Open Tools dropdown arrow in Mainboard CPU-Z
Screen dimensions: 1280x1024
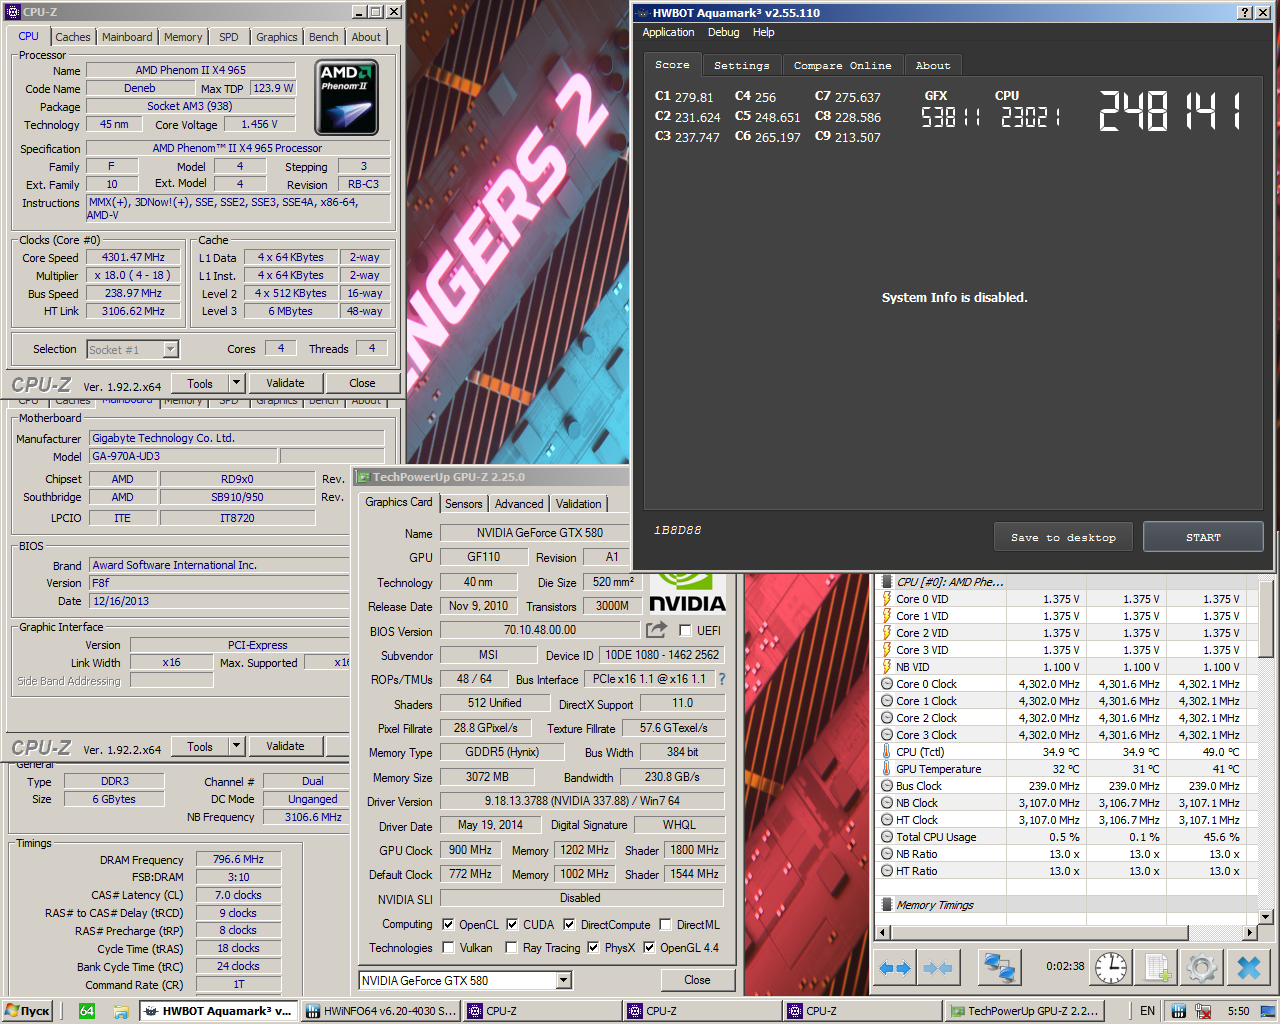tap(236, 746)
